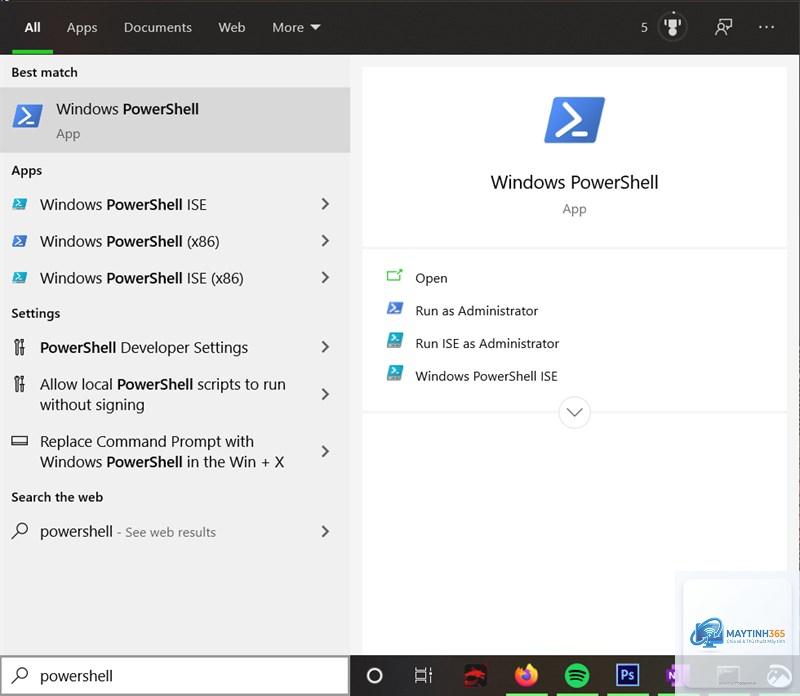Expand Allow local PowerShell scripts chevron
This screenshot has height=696, width=800.
coord(325,394)
